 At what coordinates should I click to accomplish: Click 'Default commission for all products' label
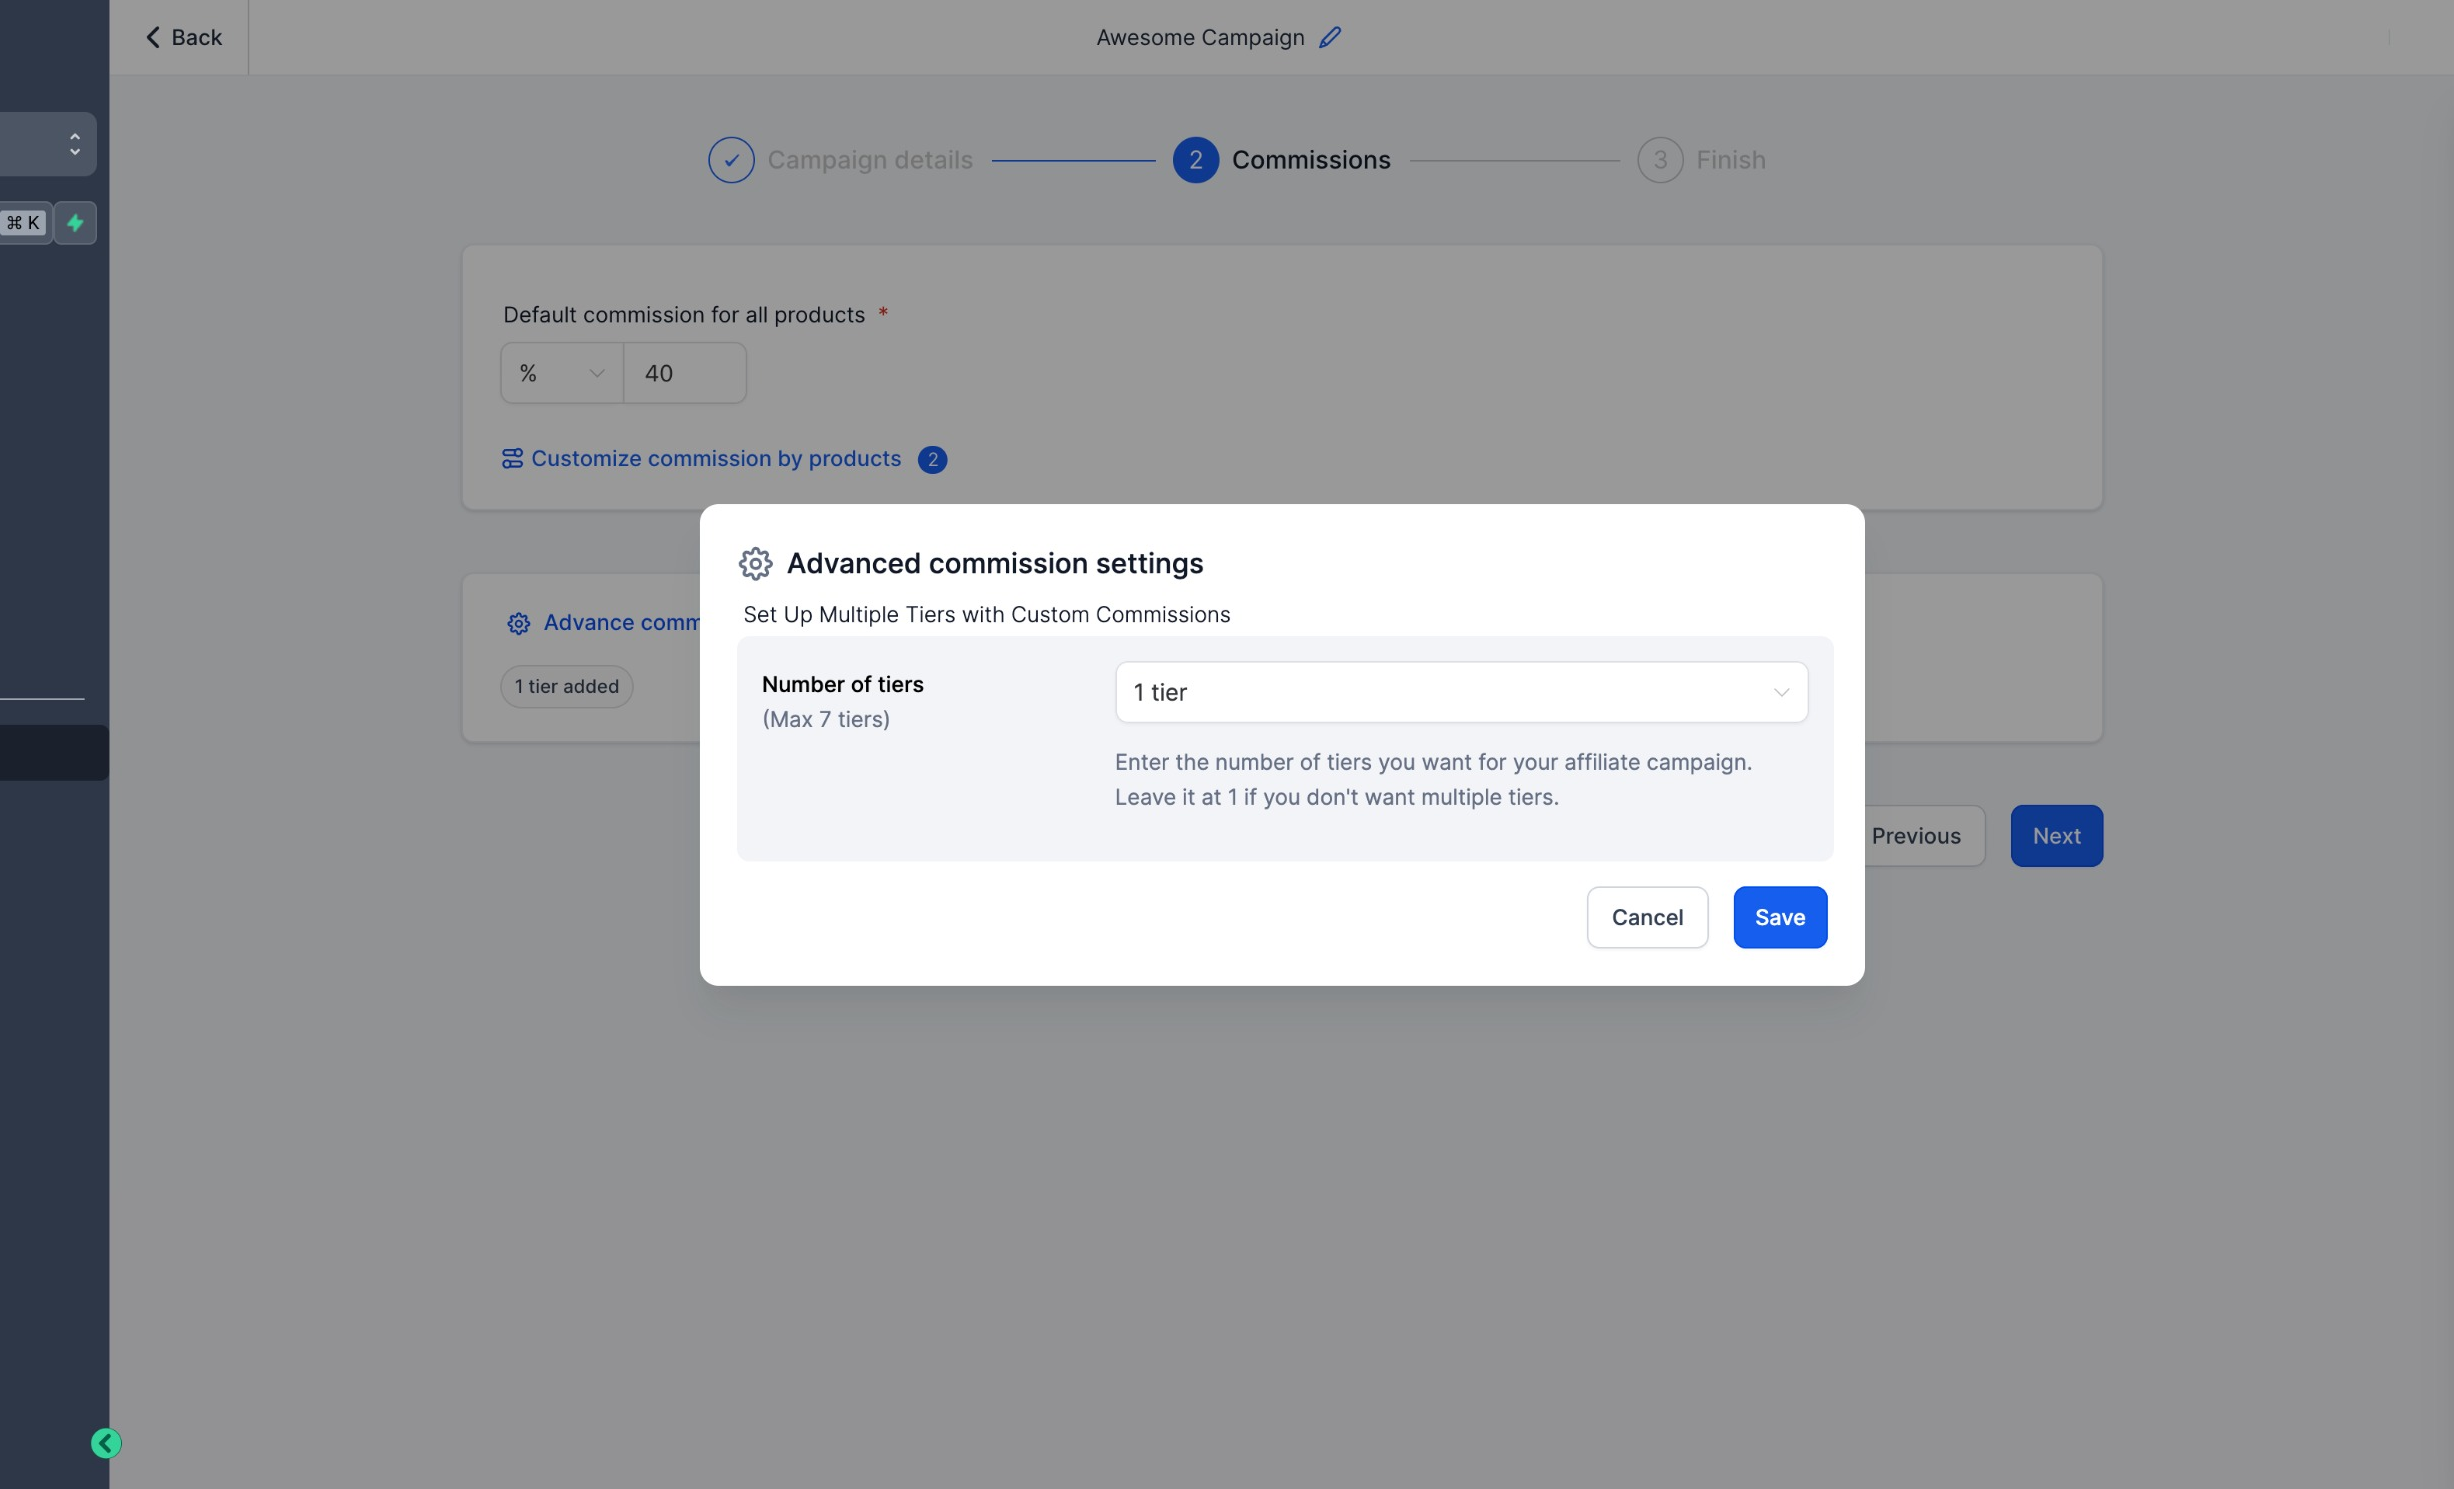tap(684, 314)
